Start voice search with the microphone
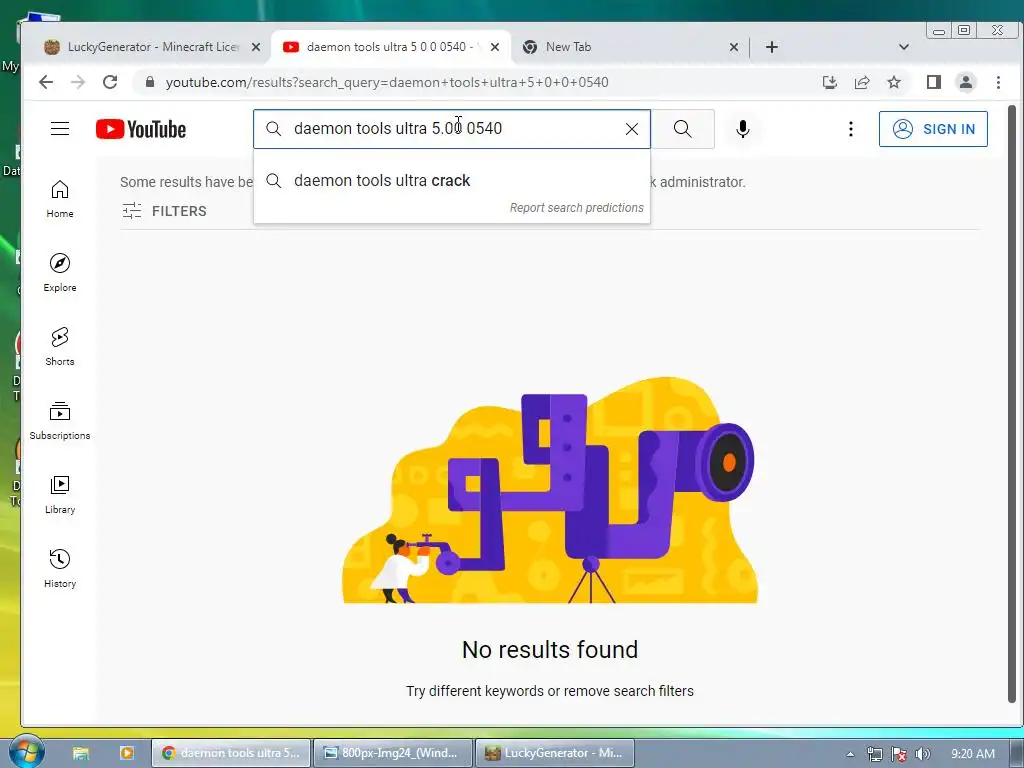The height and width of the screenshot is (768, 1024). 743,129
